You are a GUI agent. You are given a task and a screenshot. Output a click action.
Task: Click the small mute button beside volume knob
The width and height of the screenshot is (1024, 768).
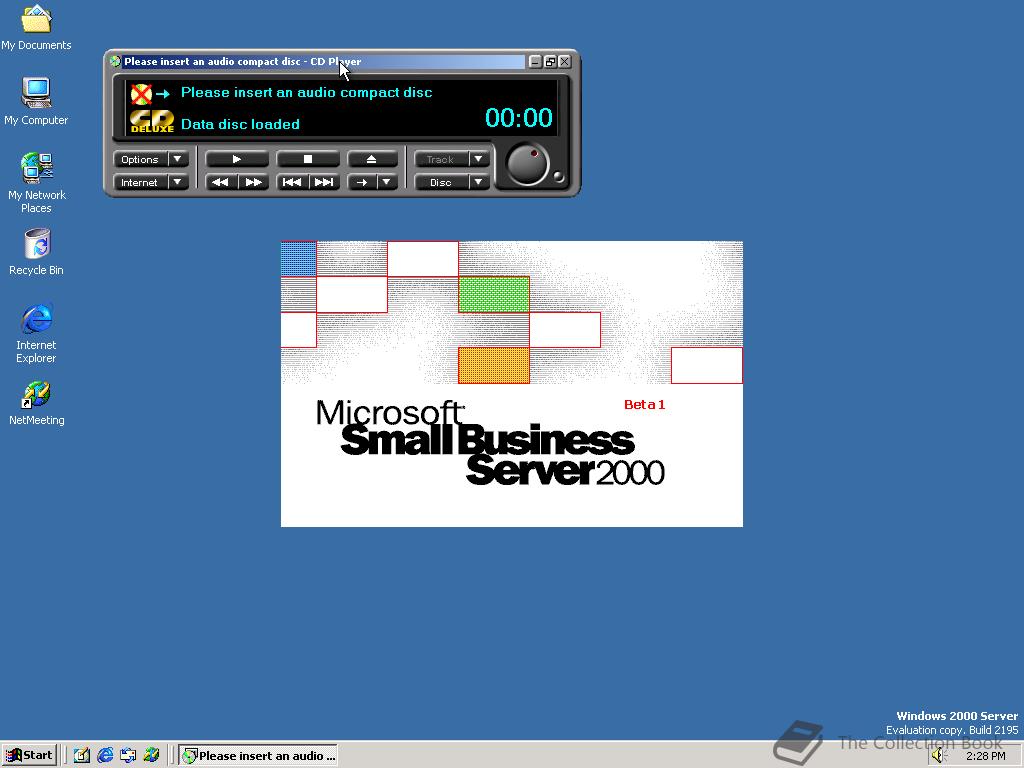[558, 176]
